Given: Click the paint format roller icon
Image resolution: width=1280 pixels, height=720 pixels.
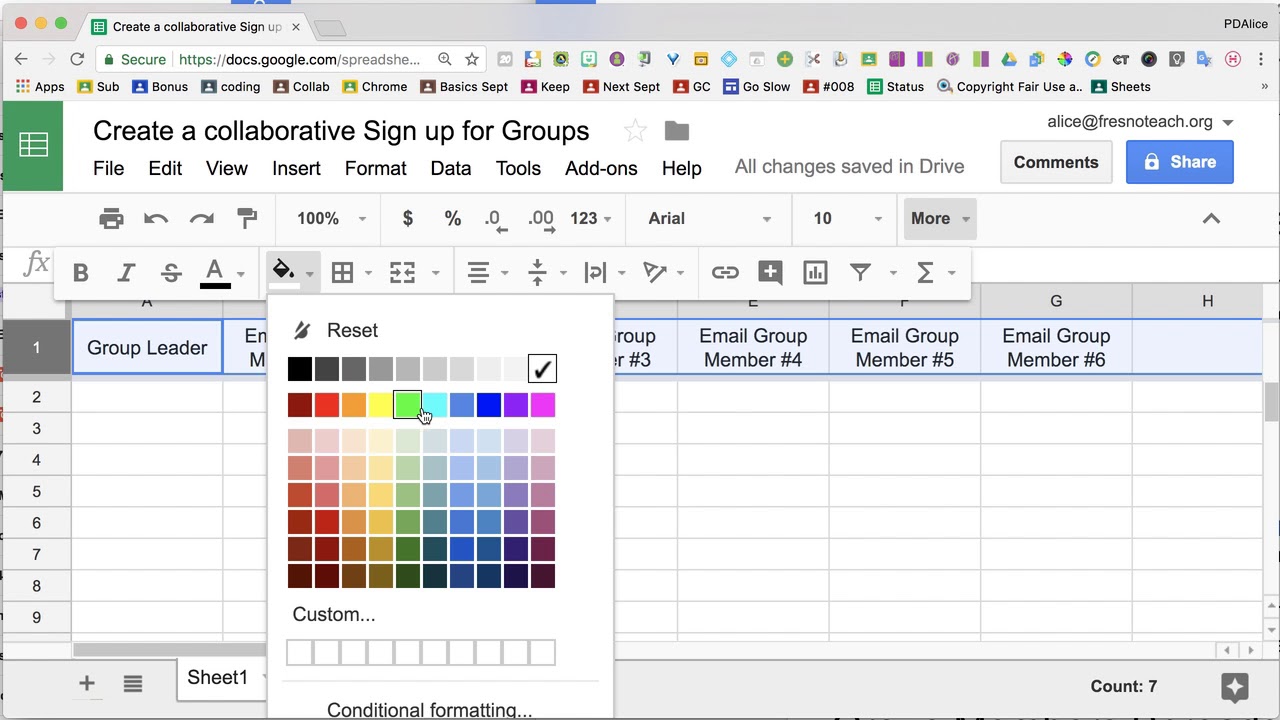Looking at the screenshot, I should (246, 218).
